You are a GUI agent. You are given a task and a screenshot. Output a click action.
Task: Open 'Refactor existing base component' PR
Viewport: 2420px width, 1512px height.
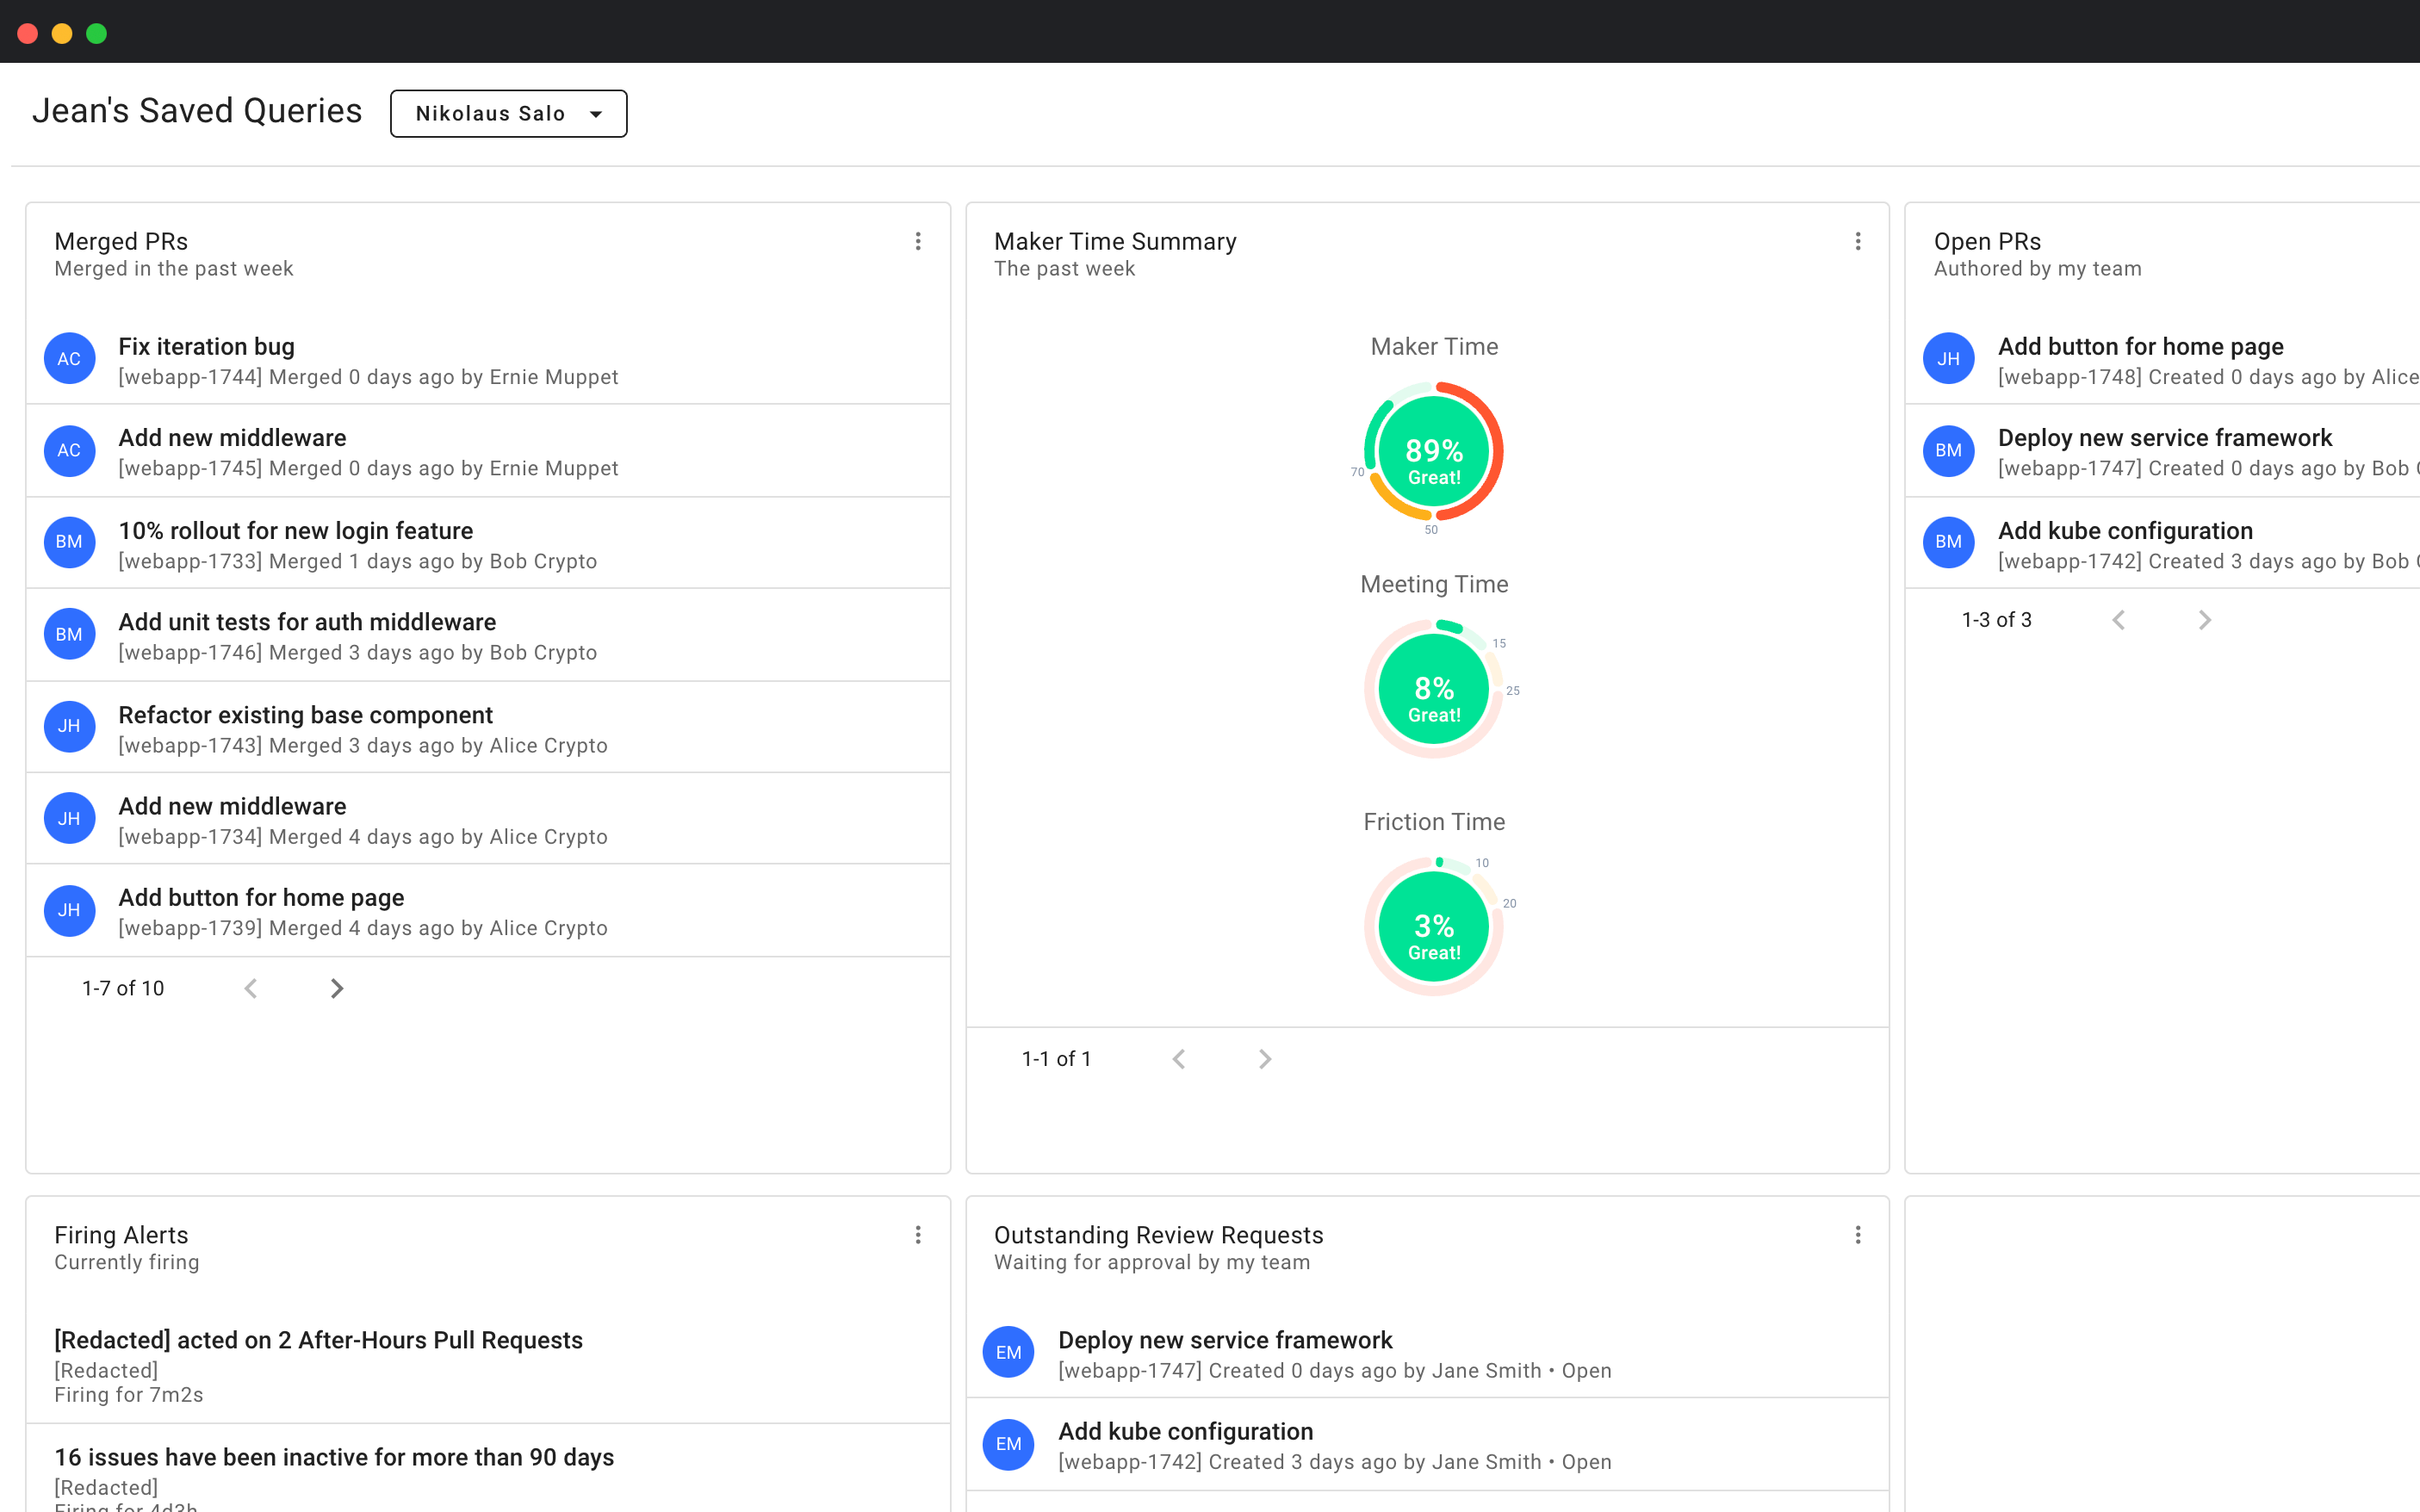(x=305, y=715)
